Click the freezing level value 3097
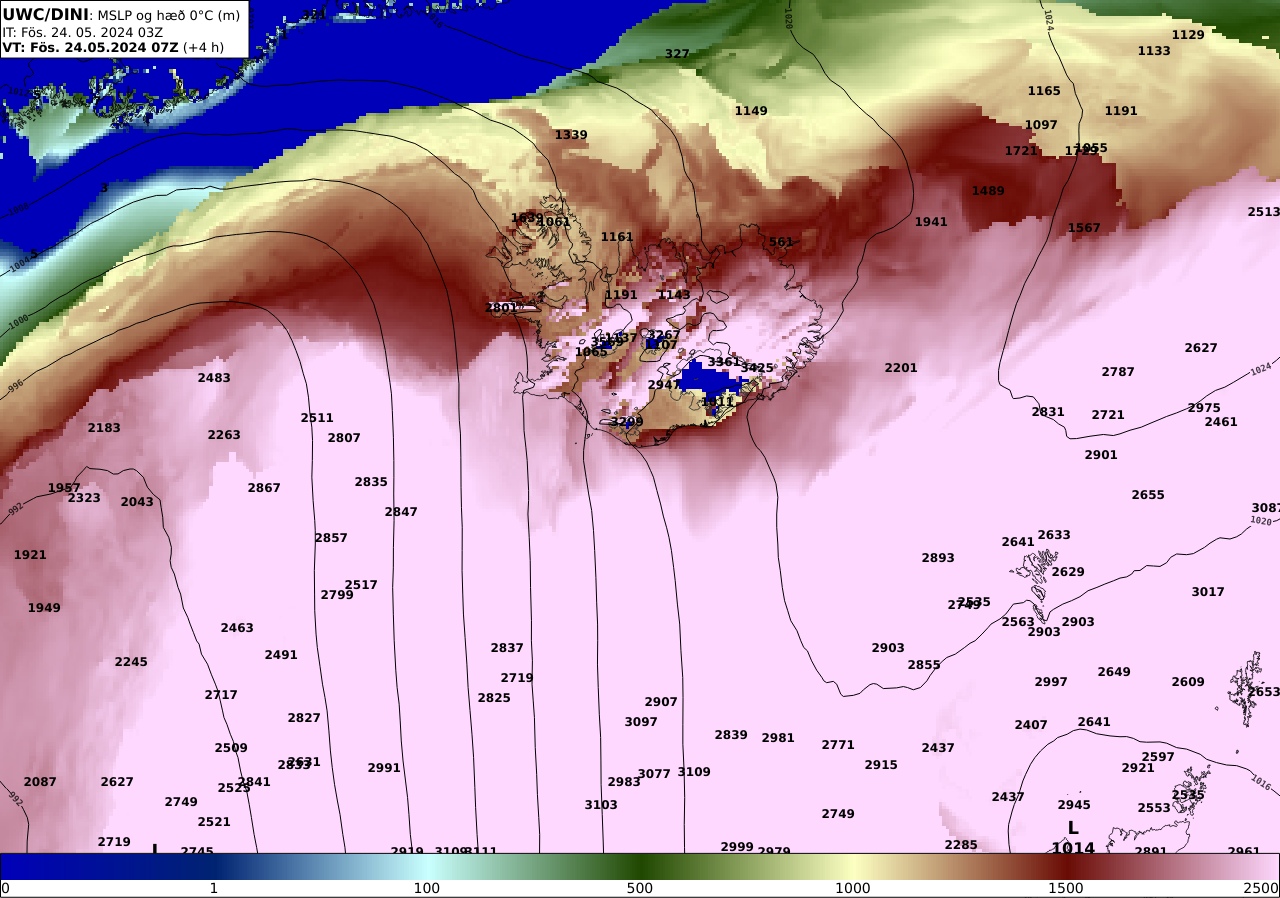Viewport: 1280px width, 898px height. click(x=641, y=722)
